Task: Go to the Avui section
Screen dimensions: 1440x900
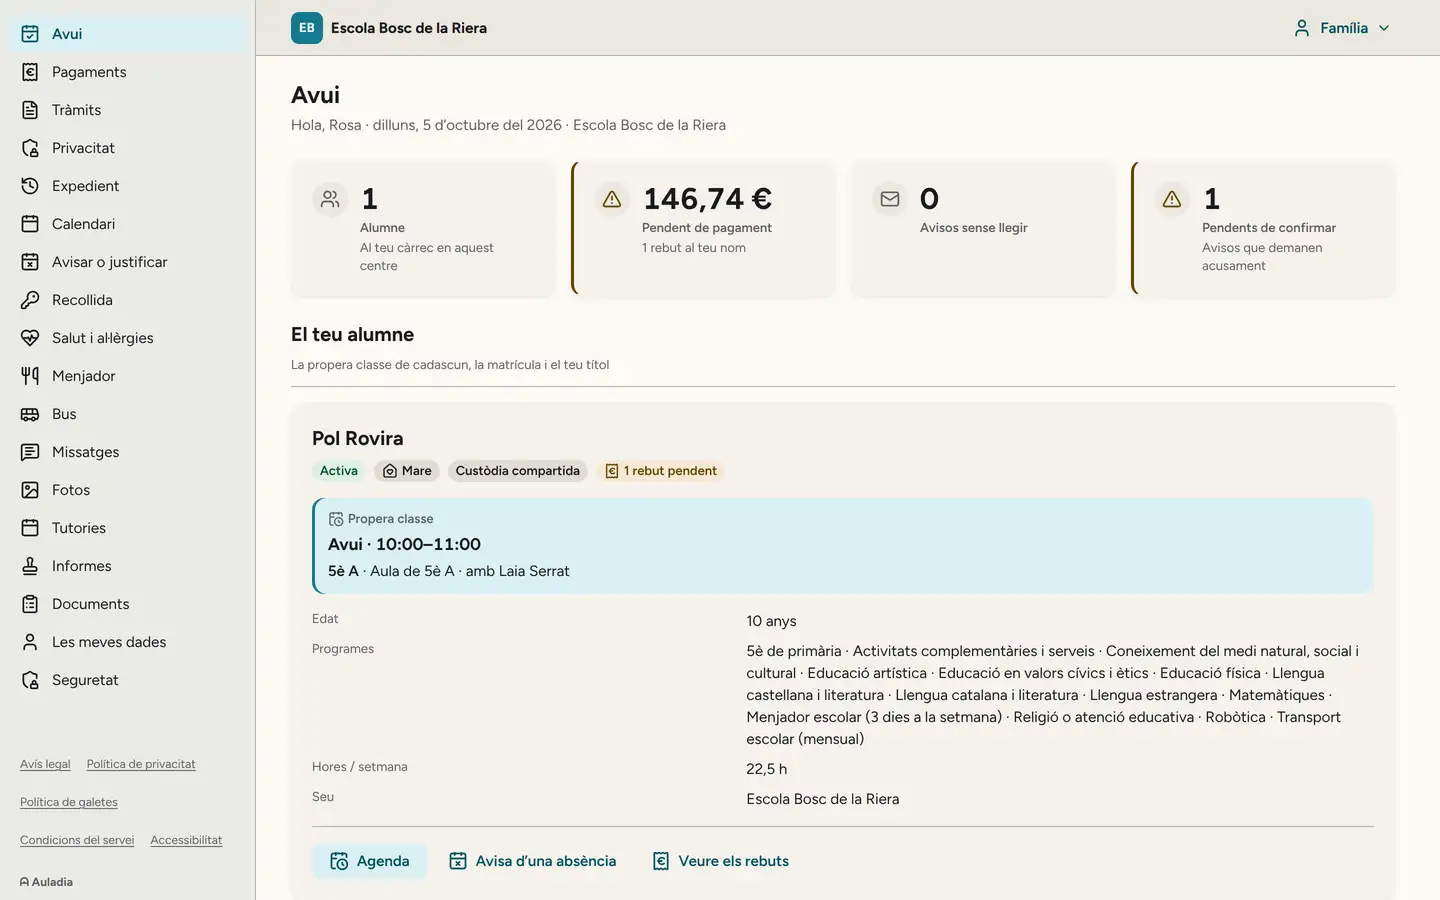Action: (128, 34)
